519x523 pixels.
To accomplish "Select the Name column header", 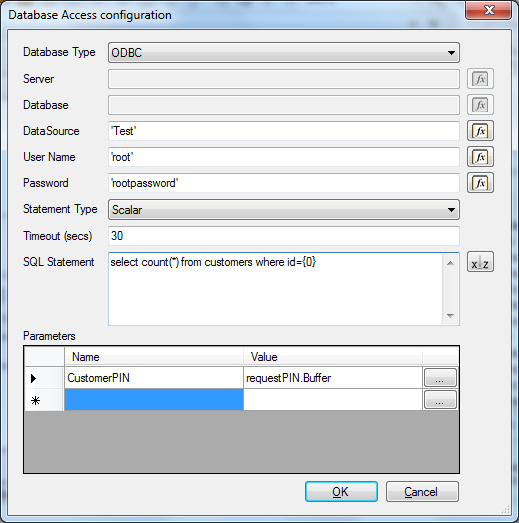I will [x=154, y=357].
